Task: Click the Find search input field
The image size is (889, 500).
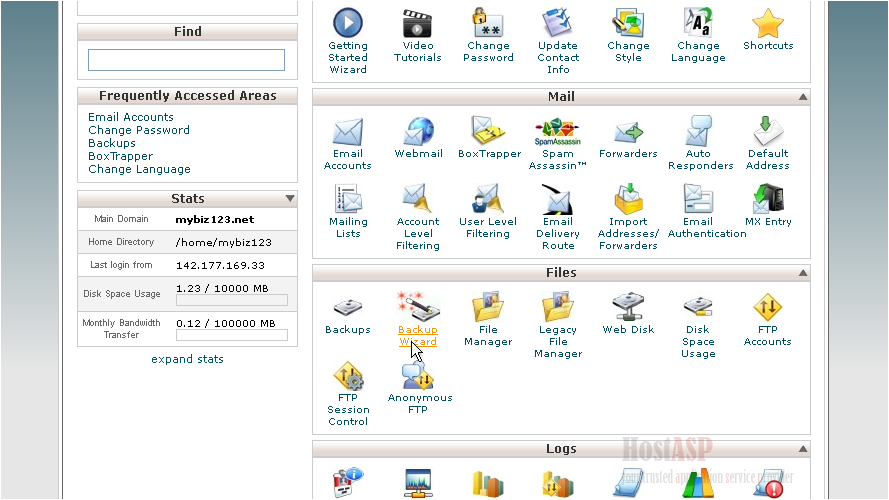Action: point(186,60)
